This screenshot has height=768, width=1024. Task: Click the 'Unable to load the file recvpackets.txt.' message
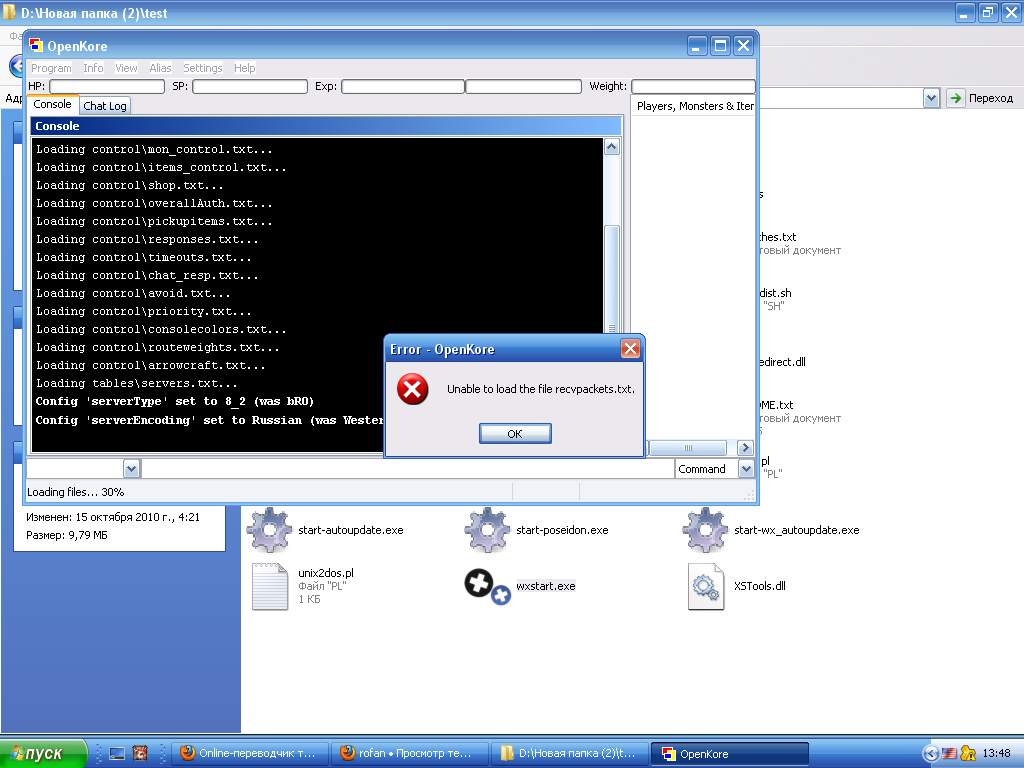tap(541, 389)
